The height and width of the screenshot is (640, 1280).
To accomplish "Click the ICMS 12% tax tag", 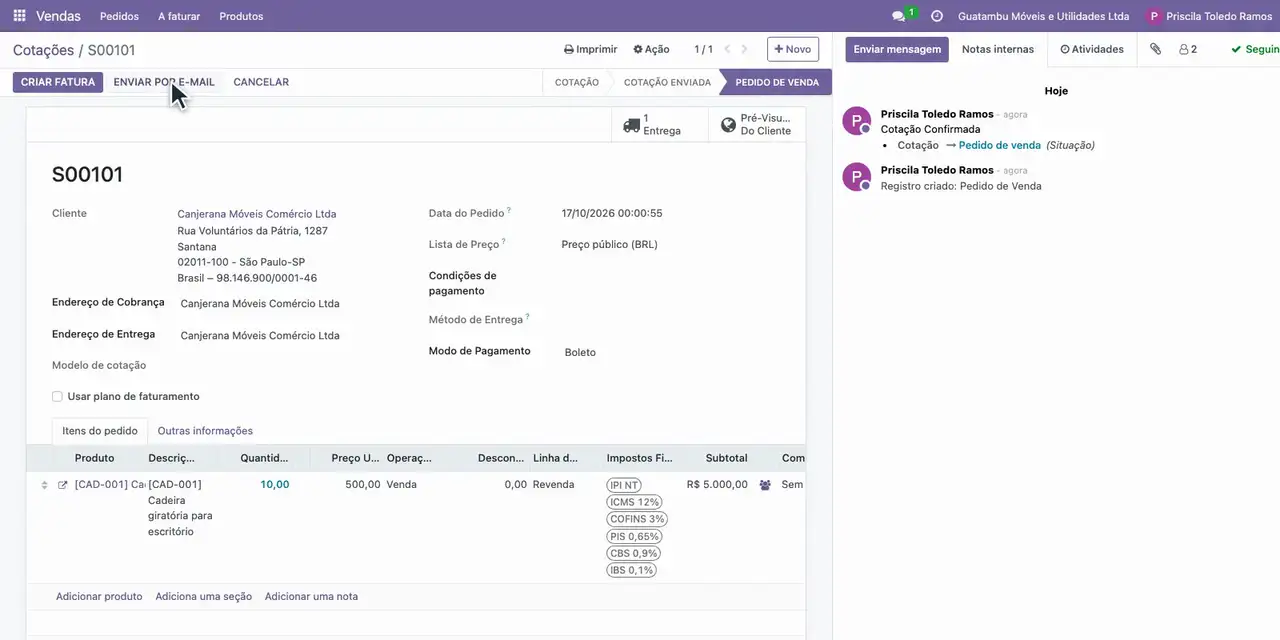I will pos(635,502).
